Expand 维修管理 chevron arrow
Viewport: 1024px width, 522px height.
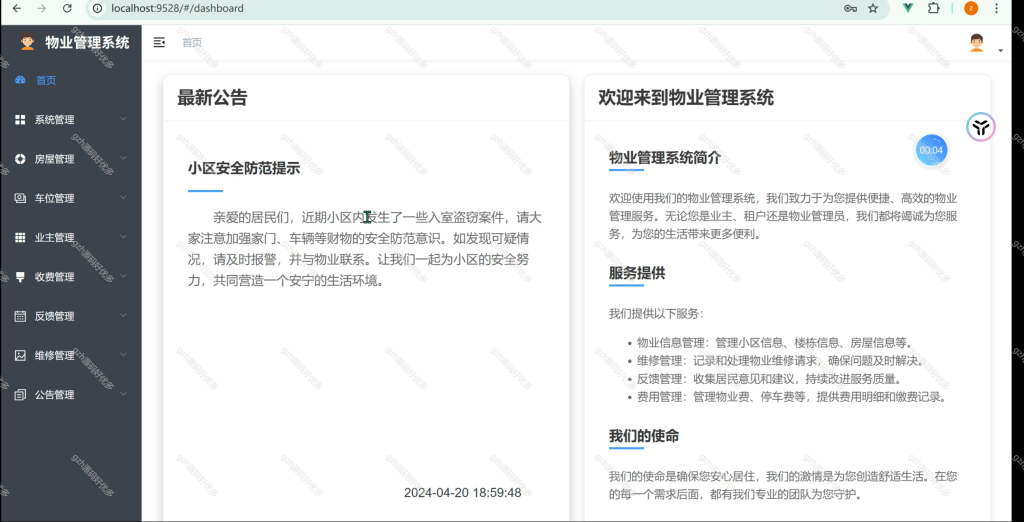pyautogui.click(x=123, y=355)
